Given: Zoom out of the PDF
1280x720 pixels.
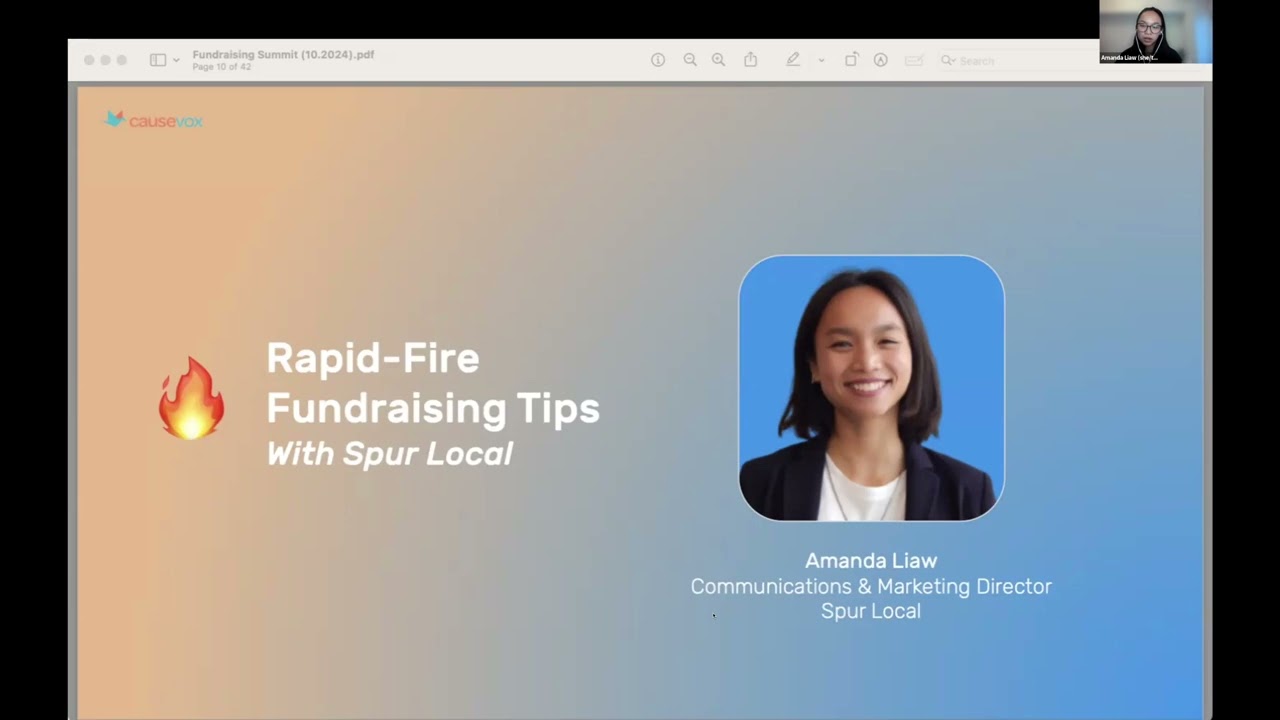Looking at the screenshot, I should (690, 60).
